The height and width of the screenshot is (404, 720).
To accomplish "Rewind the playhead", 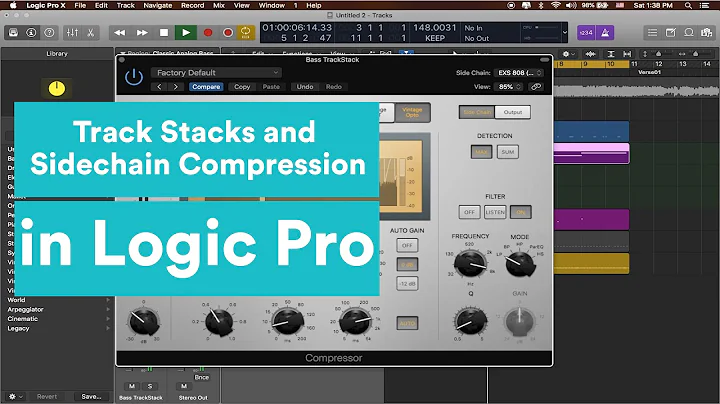I will tap(120, 33).
